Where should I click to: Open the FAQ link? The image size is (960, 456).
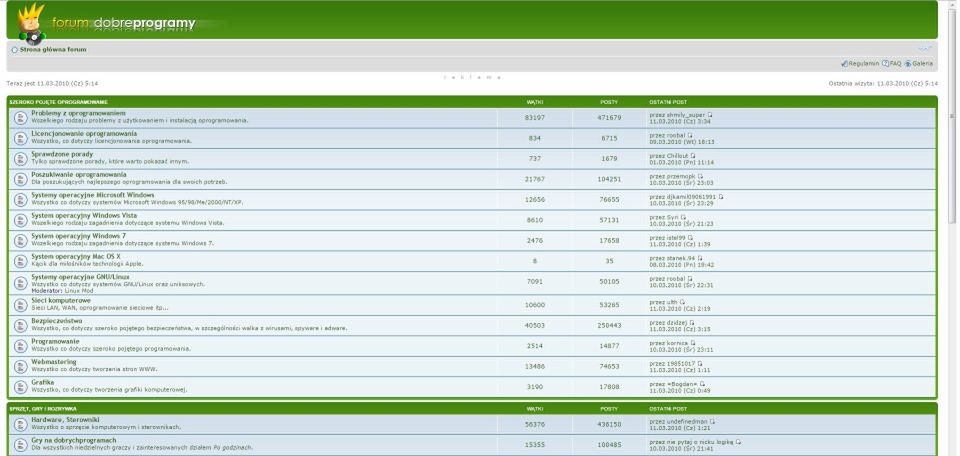point(895,64)
